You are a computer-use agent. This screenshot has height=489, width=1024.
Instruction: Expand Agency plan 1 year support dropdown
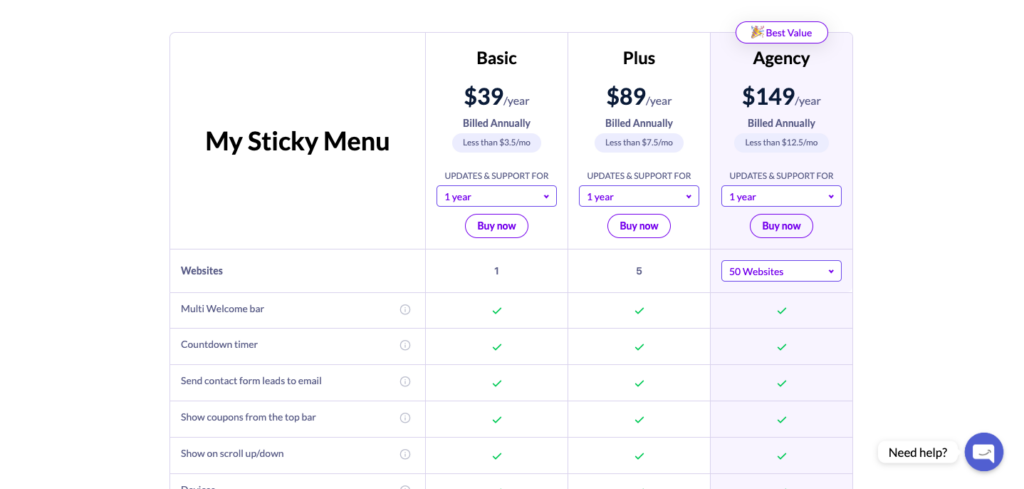781,197
